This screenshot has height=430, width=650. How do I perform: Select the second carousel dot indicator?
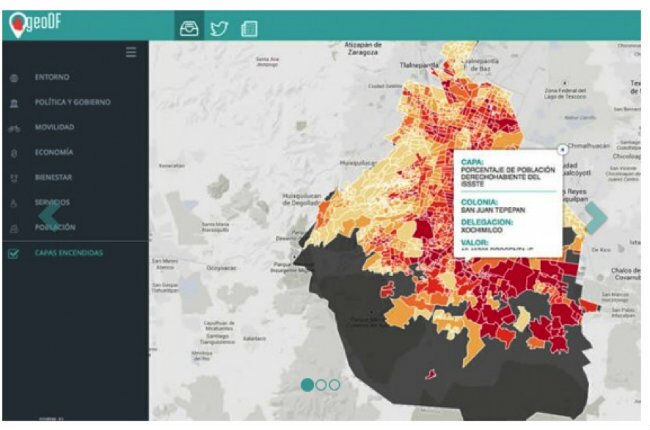tap(321, 384)
